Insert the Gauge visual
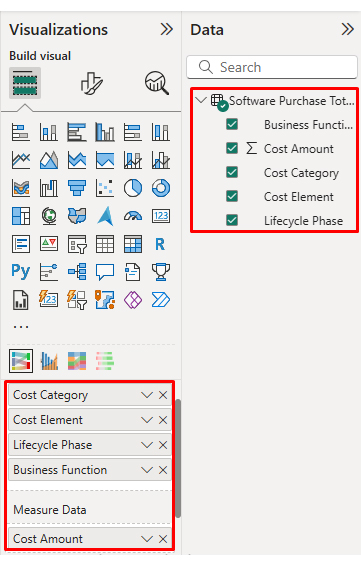 (133, 216)
